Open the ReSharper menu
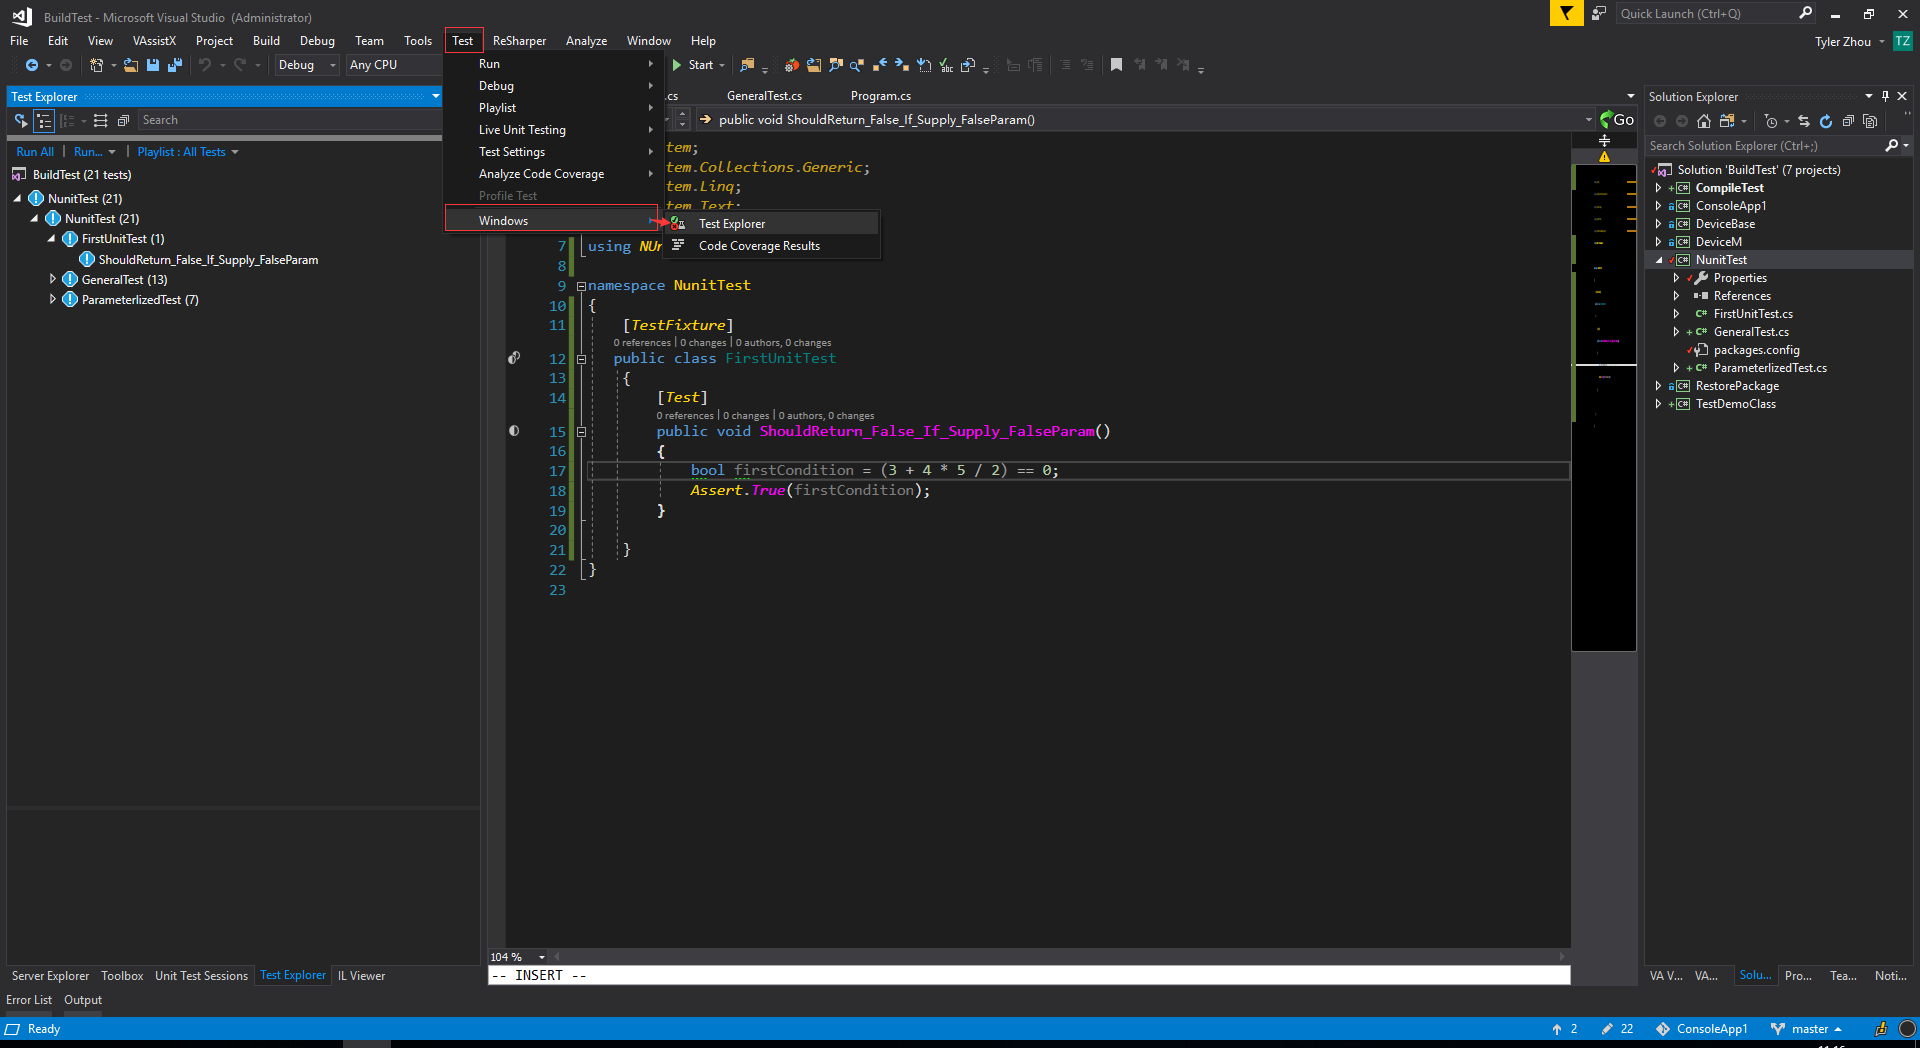Image resolution: width=1920 pixels, height=1048 pixels. (519, 41)
